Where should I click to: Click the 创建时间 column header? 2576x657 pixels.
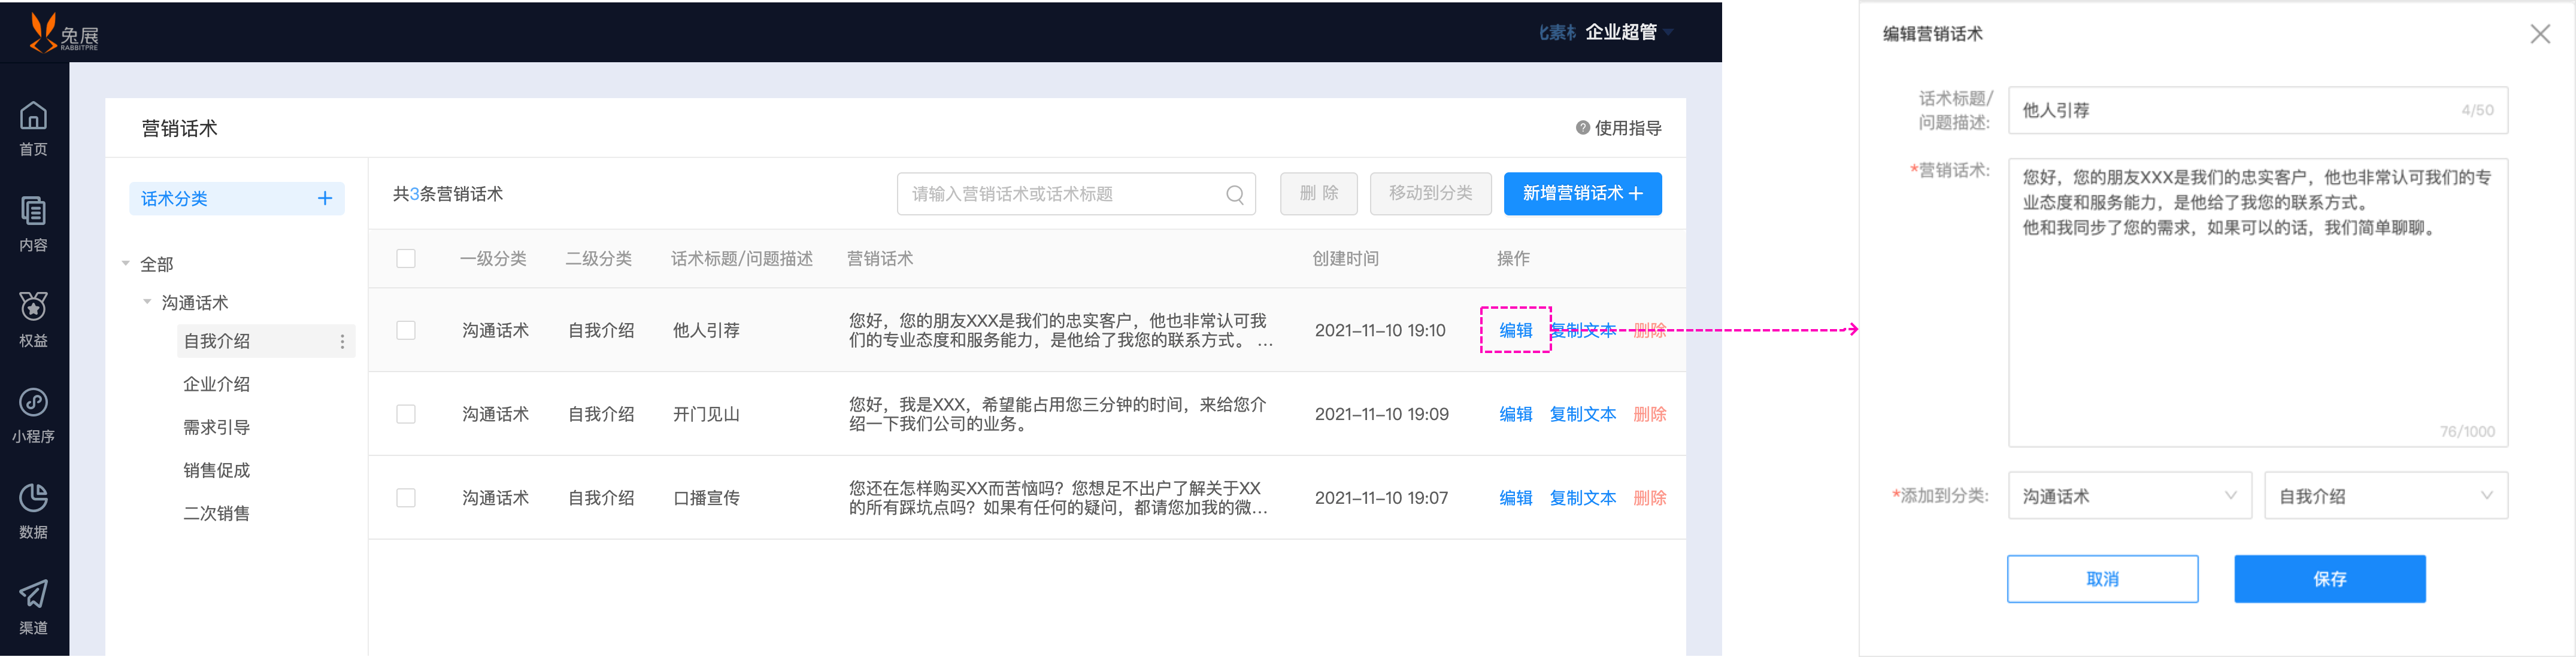click(1346, 258)
